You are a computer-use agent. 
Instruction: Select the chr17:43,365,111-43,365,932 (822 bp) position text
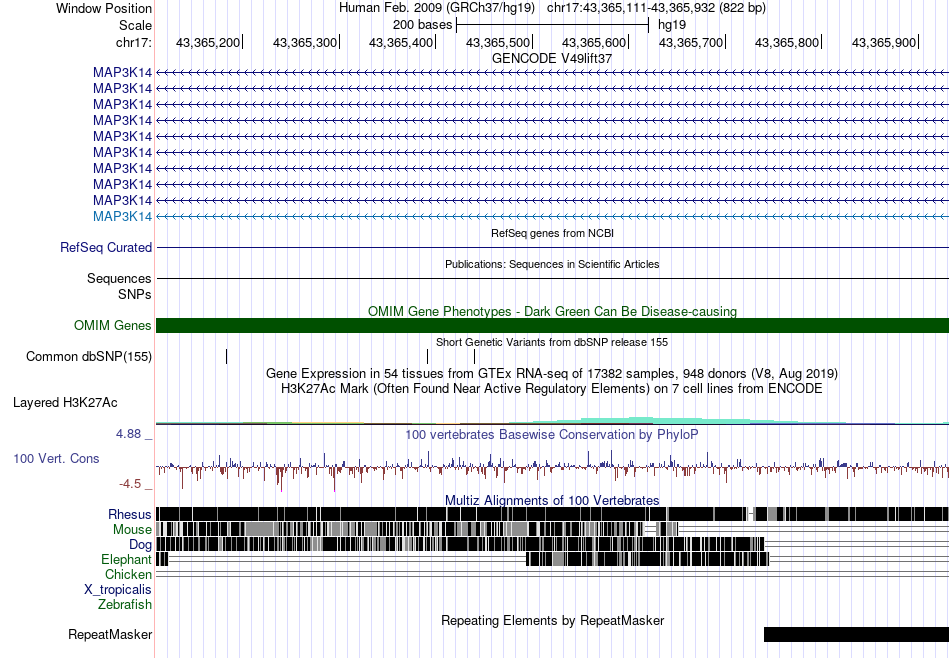656,8
